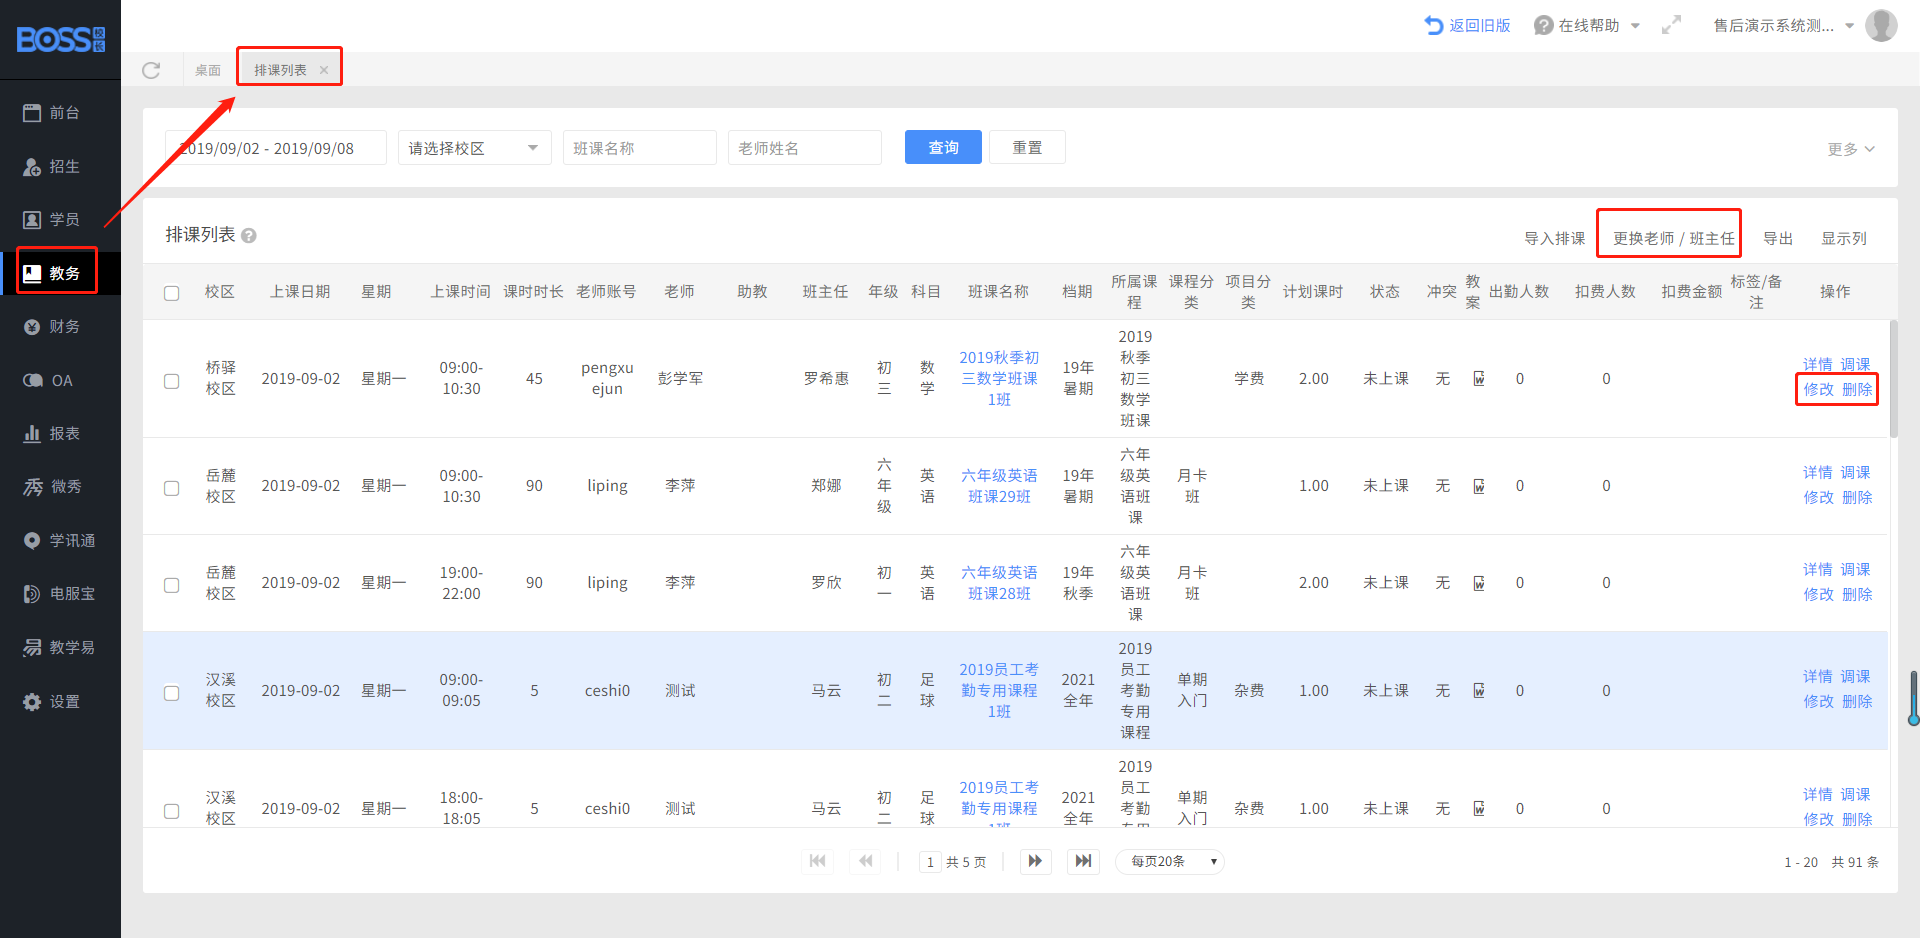Open lesson plan icon for 六年级英语班课29班 row

[x=1479, y=486]
